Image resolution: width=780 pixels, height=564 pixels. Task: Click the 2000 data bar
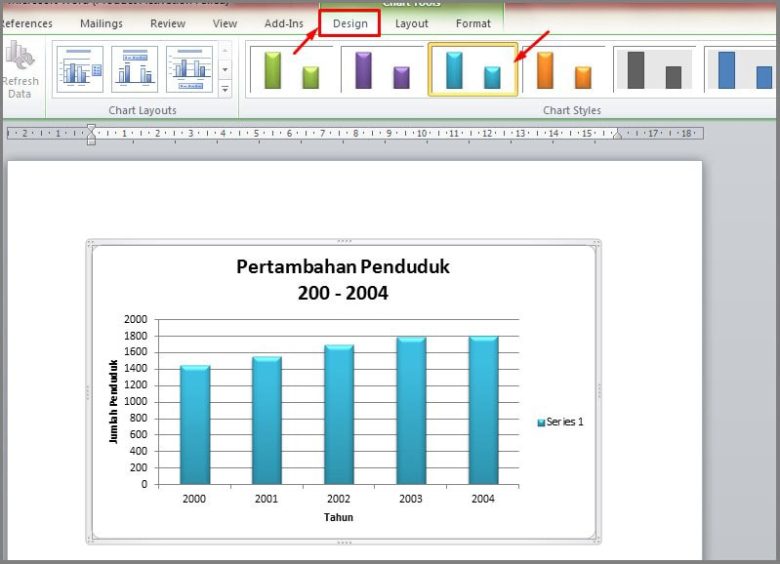tap(195, 425)
